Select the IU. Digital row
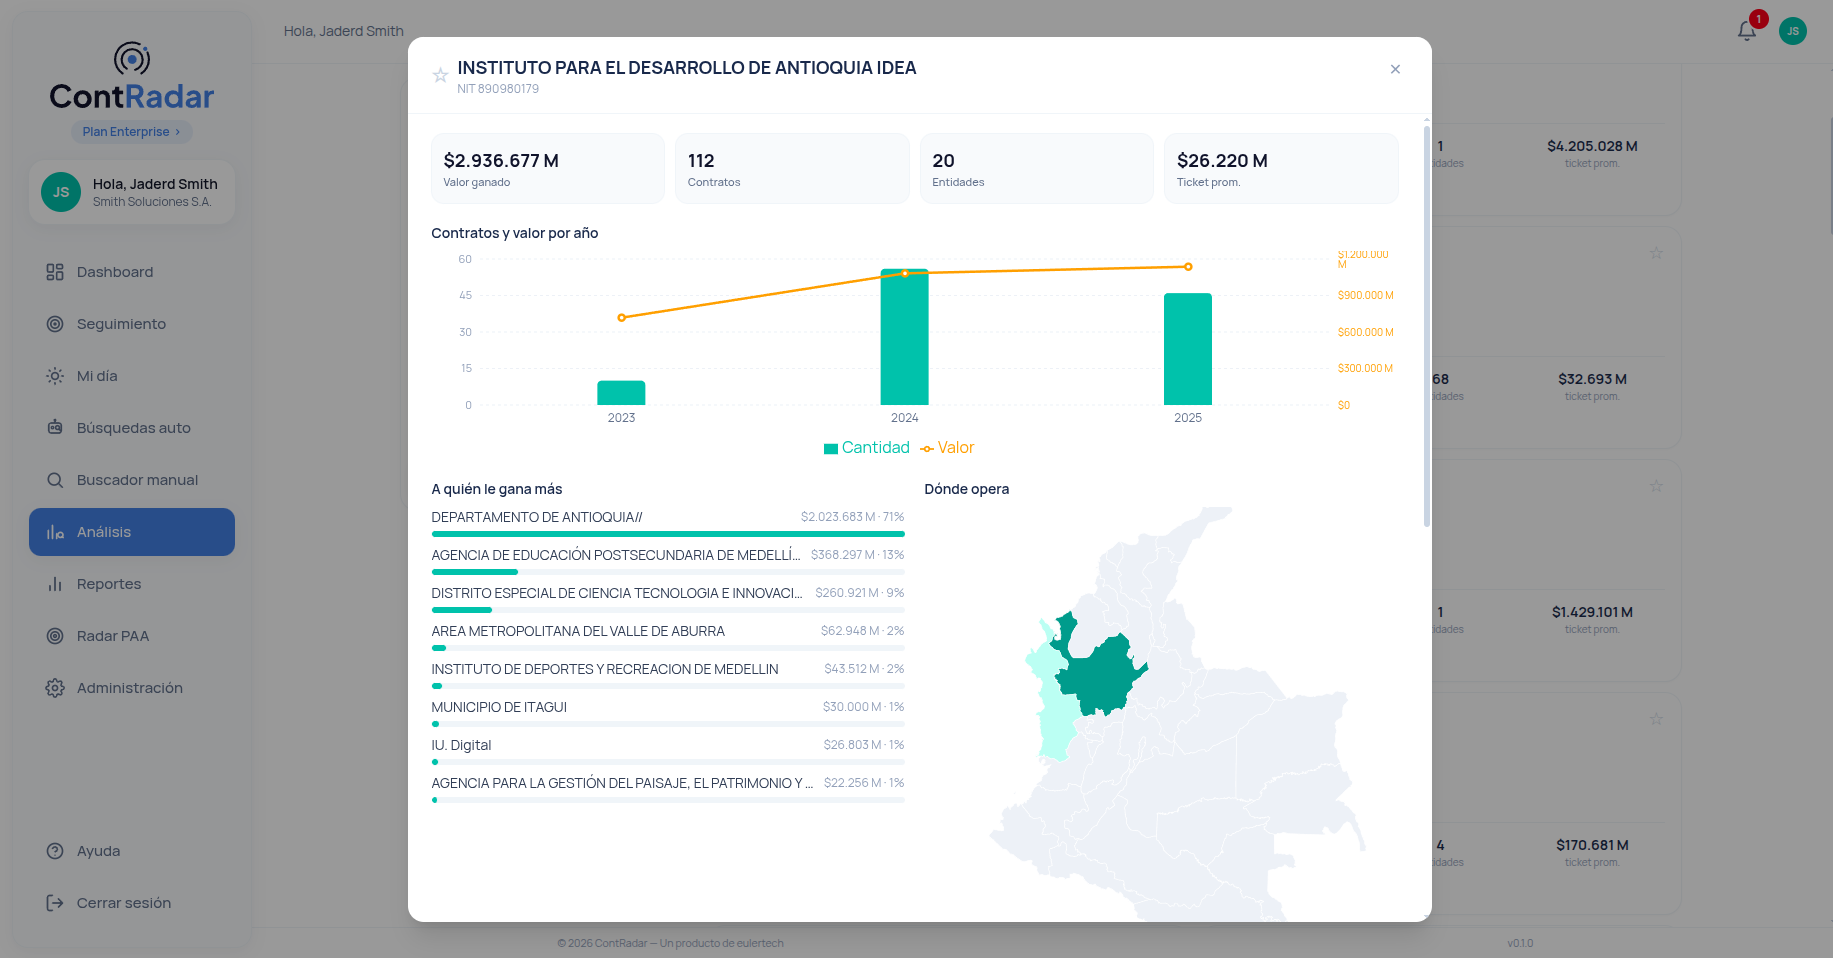 coord(668,751)
